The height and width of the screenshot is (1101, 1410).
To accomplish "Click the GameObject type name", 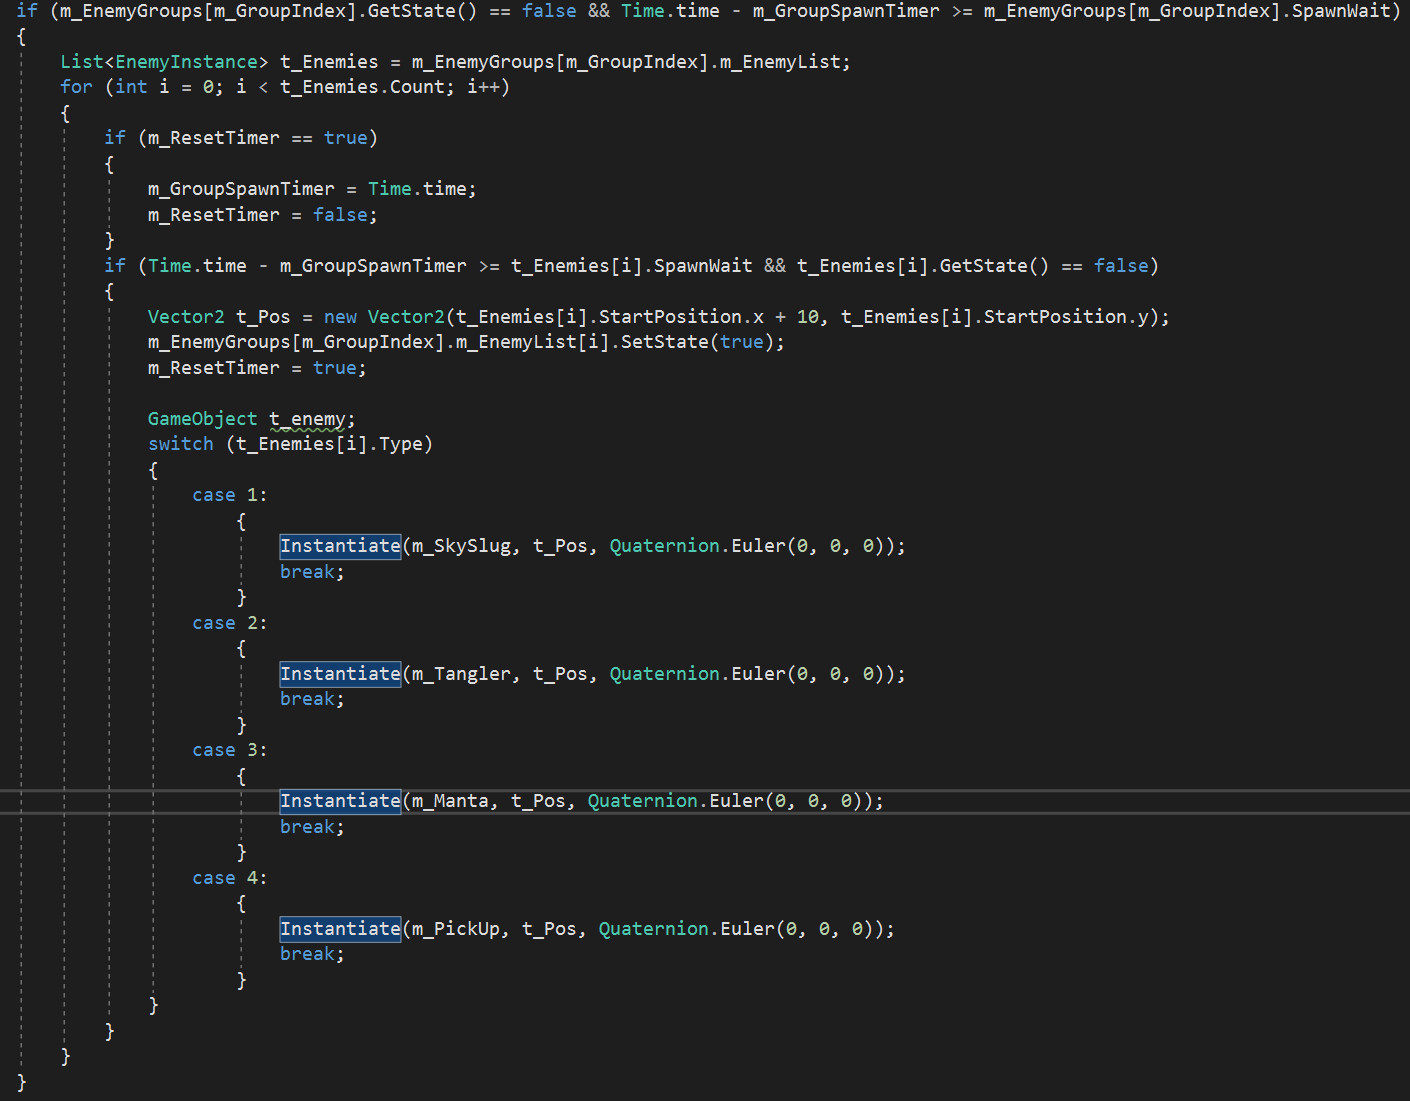I will [x=202, y=419].
